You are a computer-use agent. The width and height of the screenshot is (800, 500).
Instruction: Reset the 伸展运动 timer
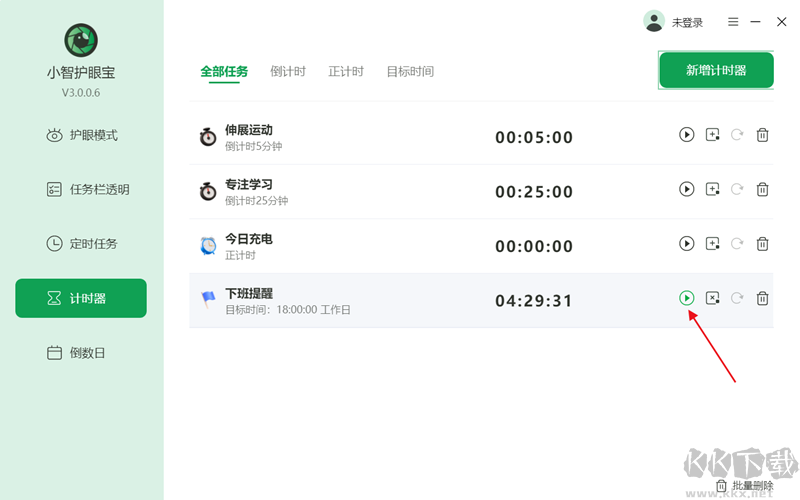[x=737, y=135]
